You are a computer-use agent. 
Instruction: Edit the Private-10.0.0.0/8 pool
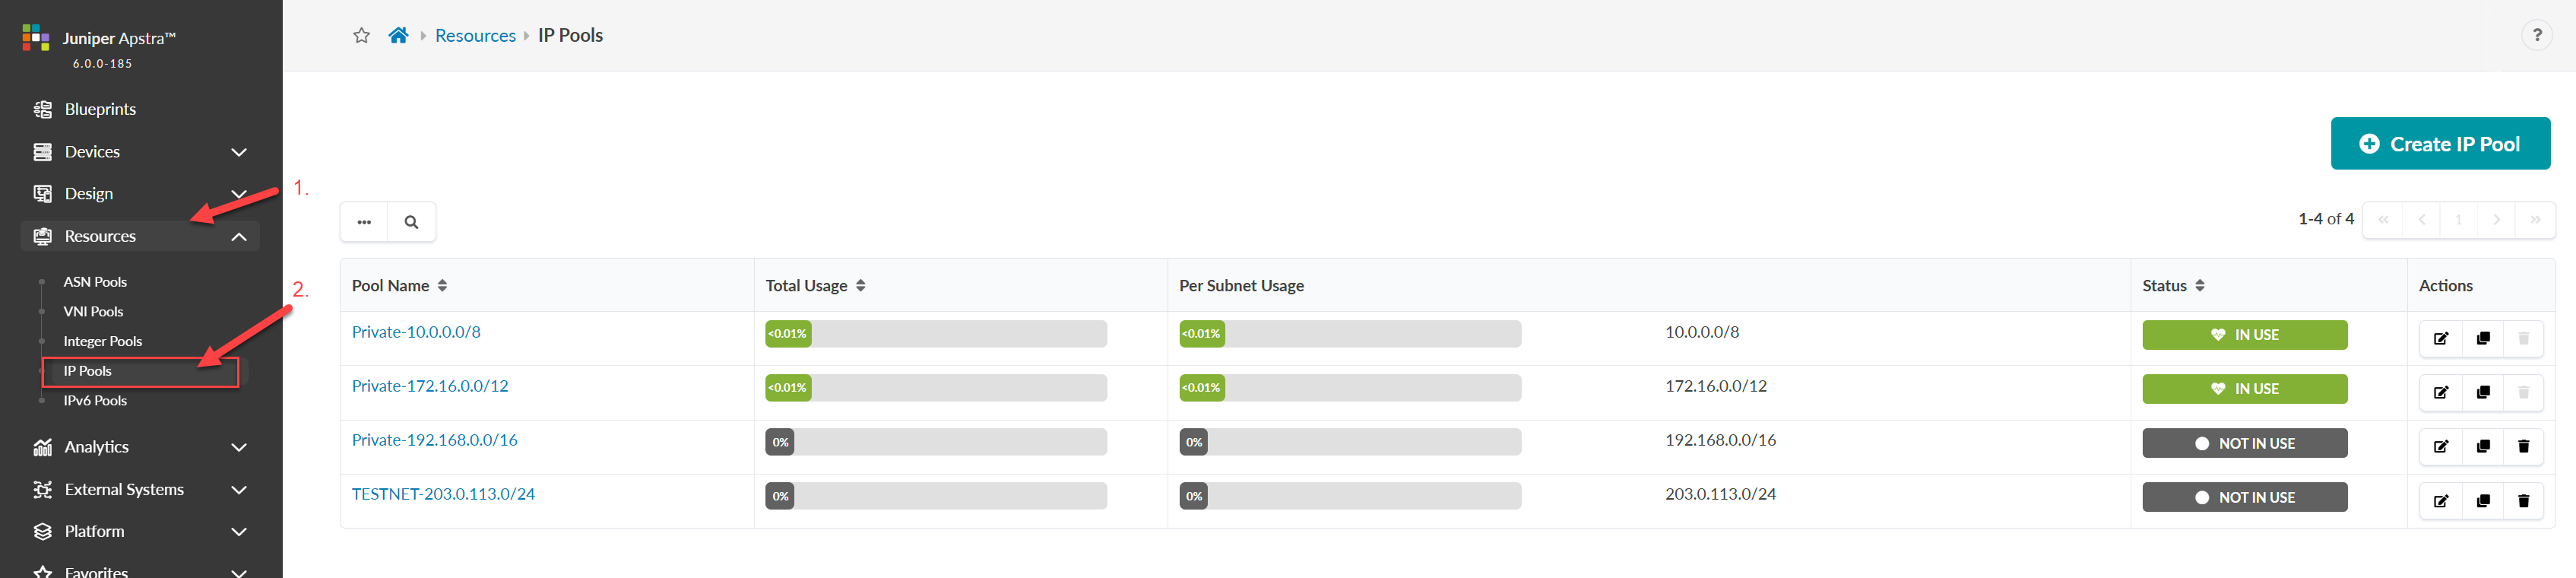tap(2440, 339)
